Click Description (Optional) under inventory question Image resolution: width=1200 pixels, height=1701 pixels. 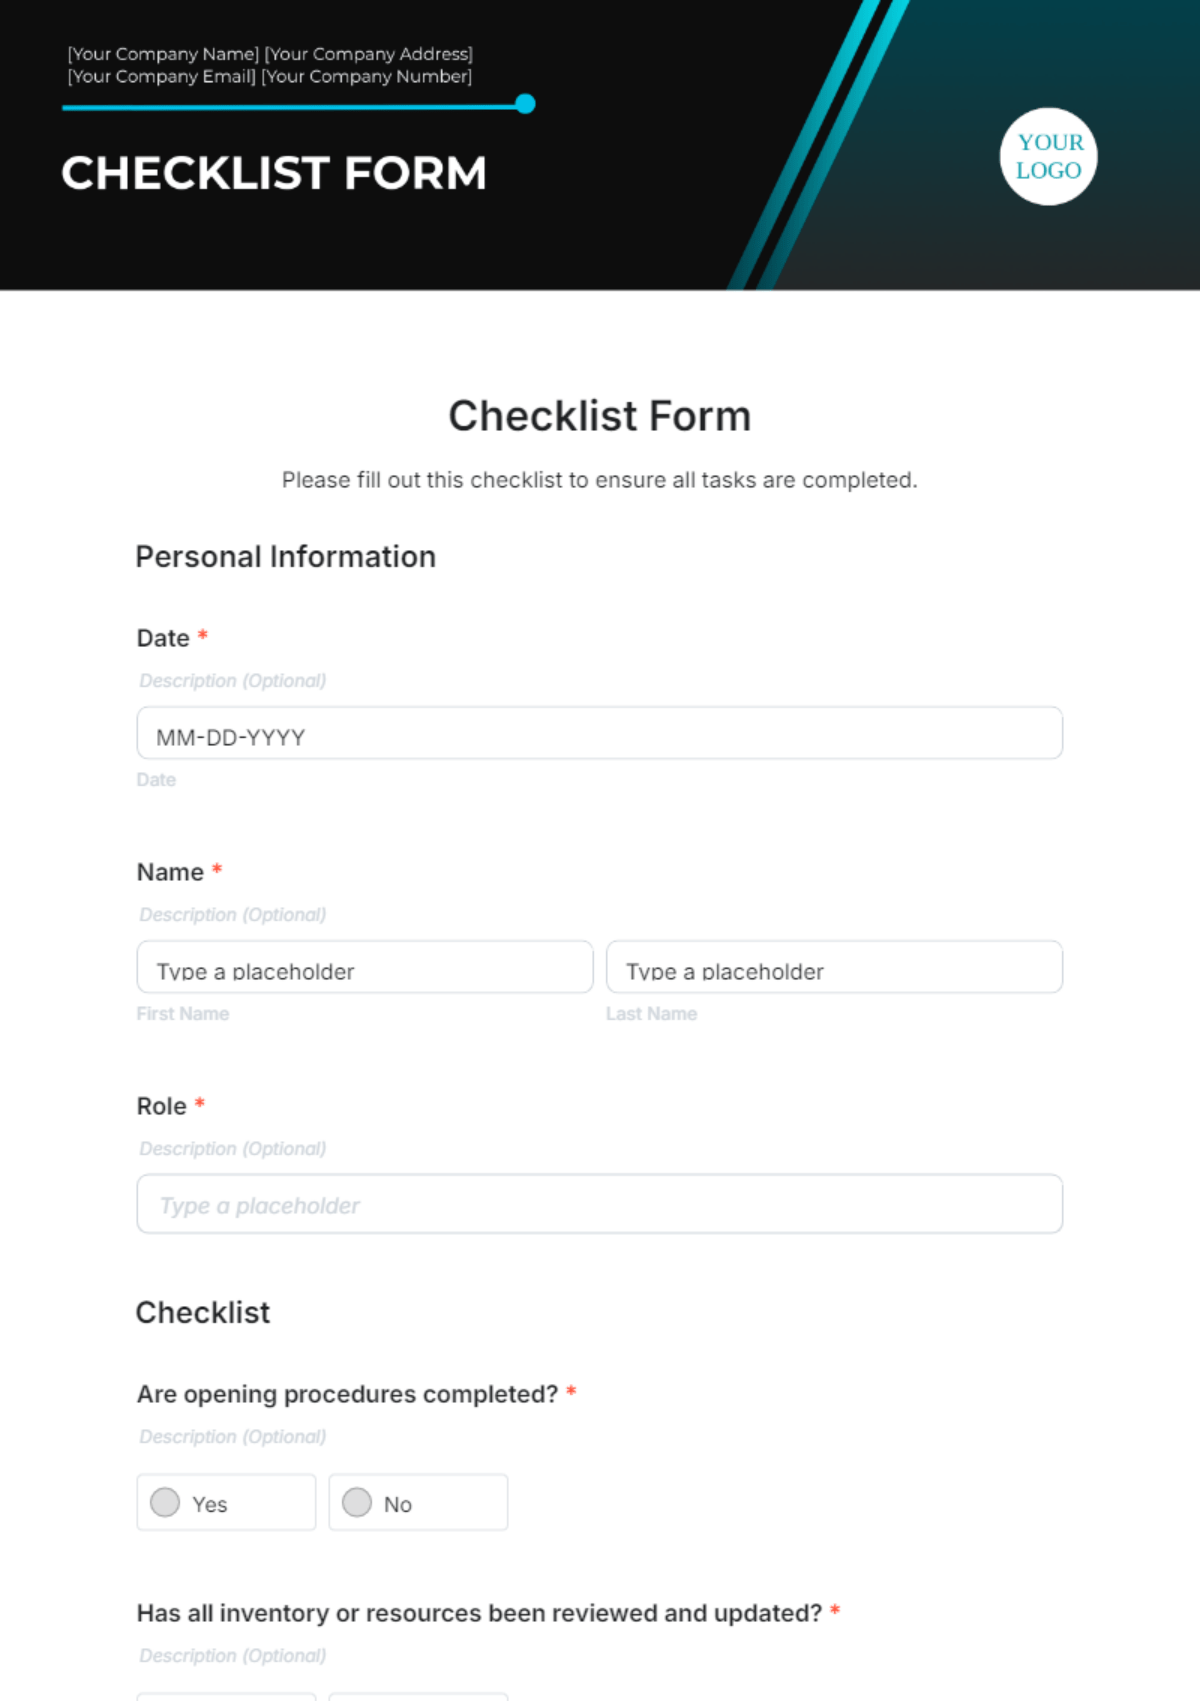pos(232,1655)
